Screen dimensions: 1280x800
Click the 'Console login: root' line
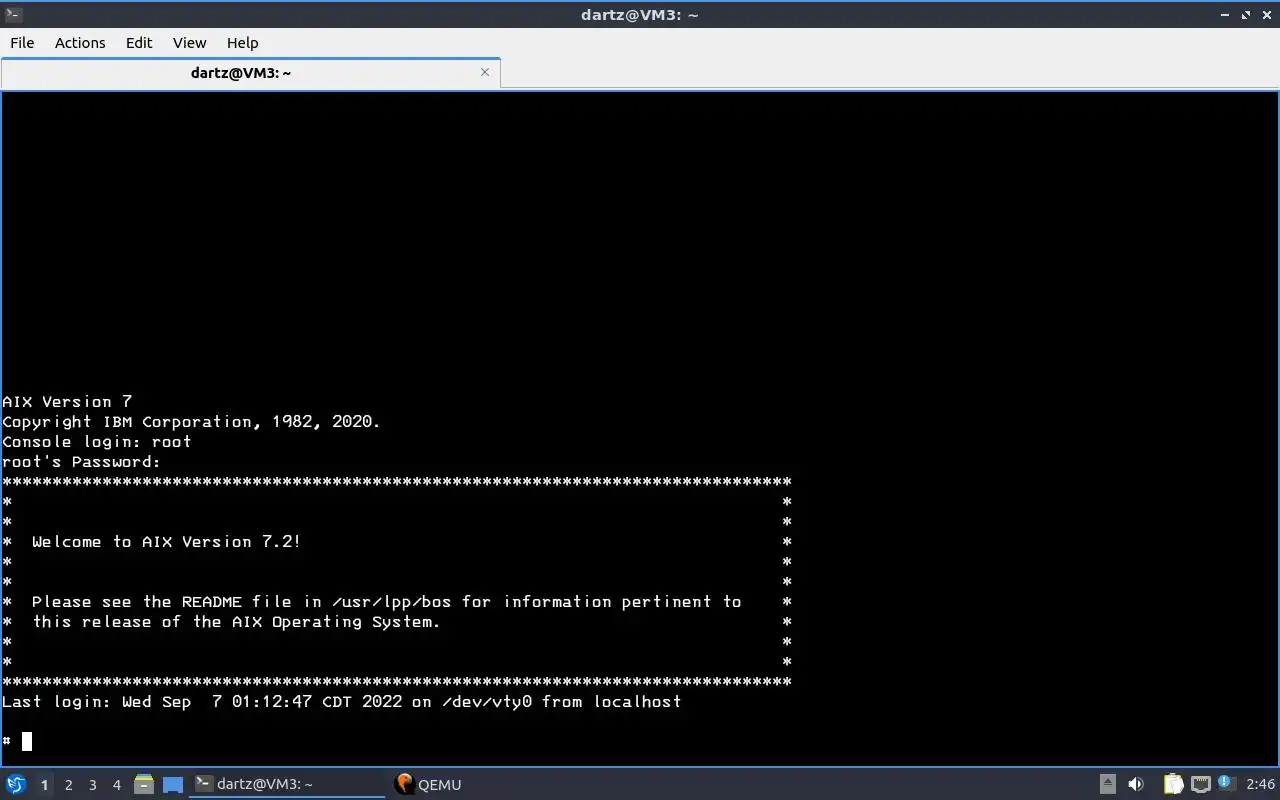click(96, 442)
